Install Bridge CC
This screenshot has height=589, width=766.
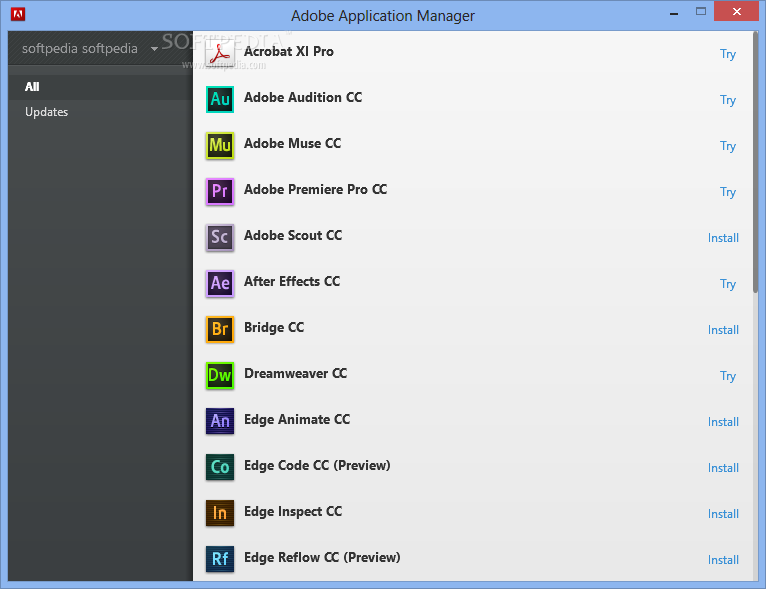point(723,330)
